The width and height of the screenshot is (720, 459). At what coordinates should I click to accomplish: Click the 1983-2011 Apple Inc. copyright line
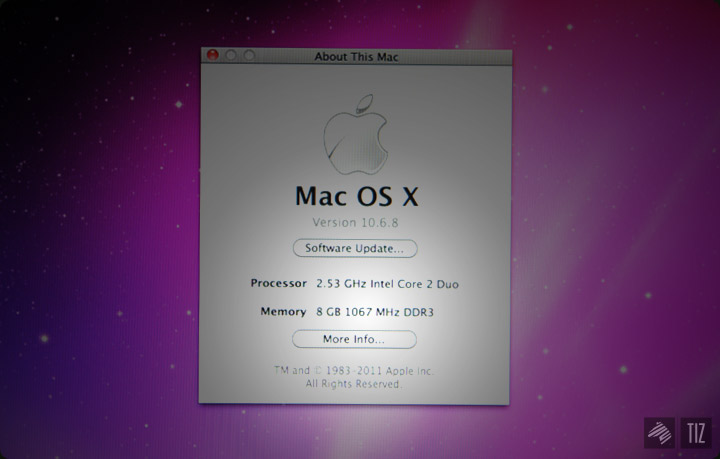tap(355, 370)
